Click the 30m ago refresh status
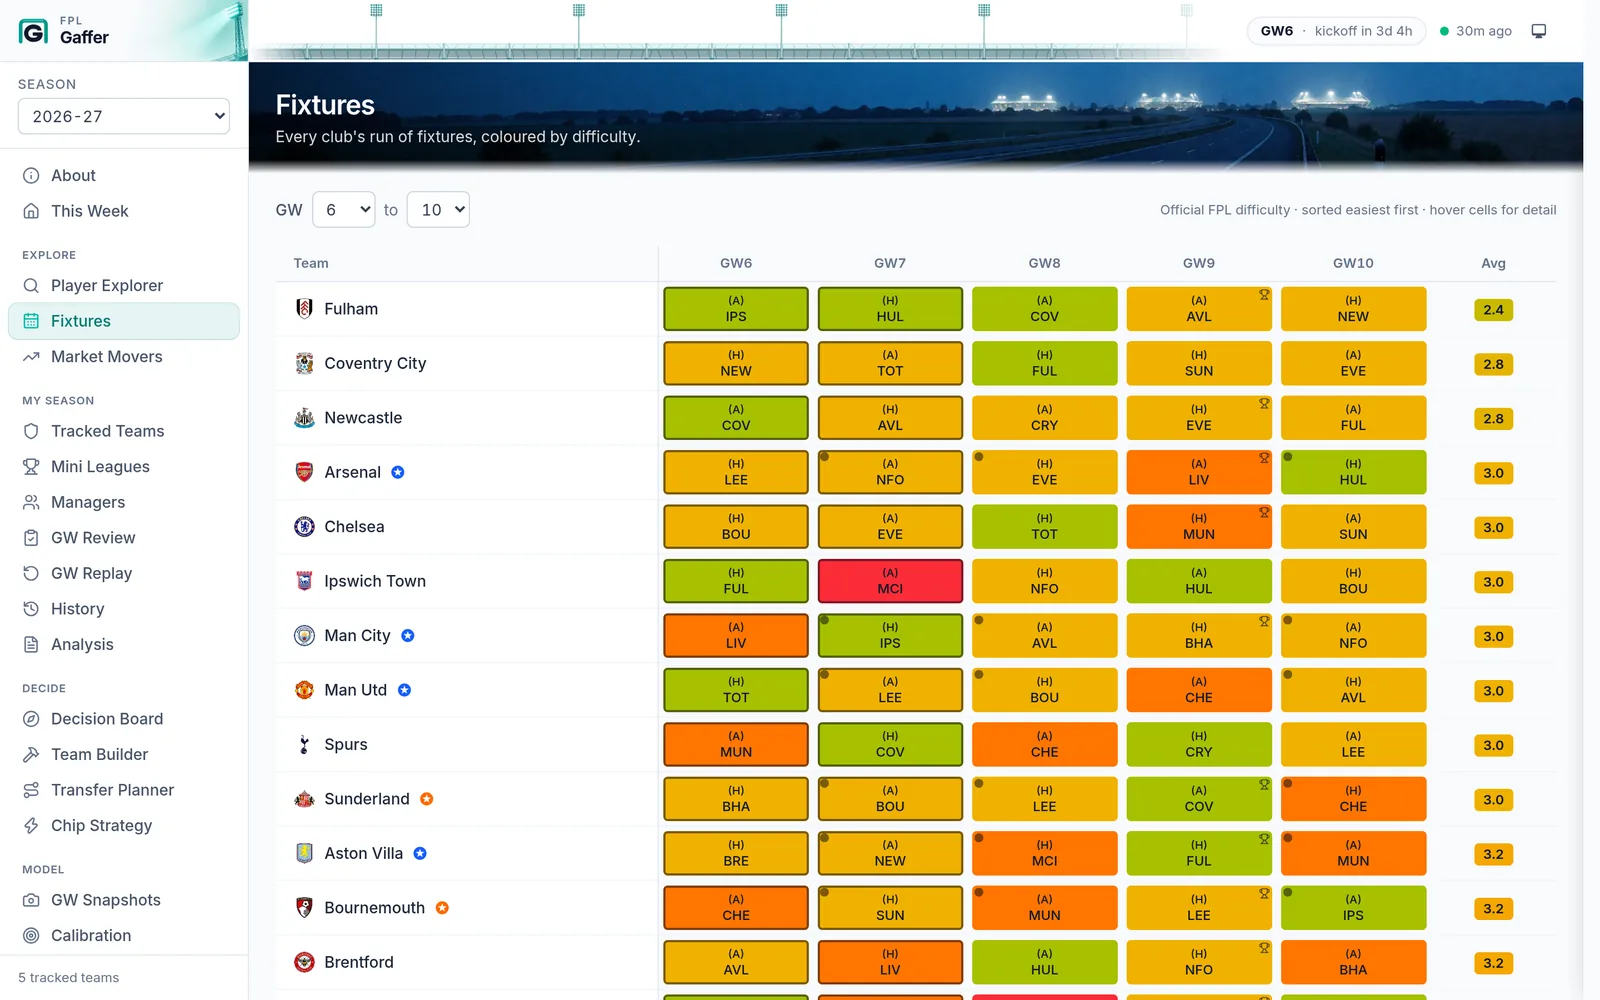The width and height of the screenshot is (1600, 1000). (1476, 31)
